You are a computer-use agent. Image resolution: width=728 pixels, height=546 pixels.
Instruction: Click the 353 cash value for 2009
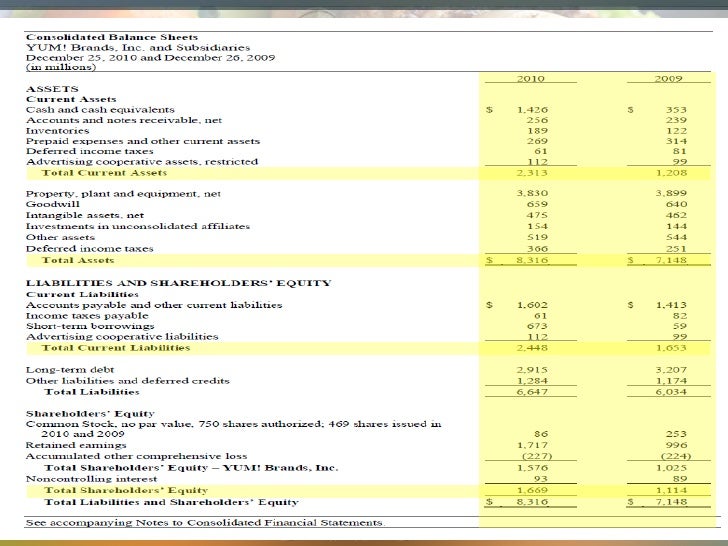[676, 110]
